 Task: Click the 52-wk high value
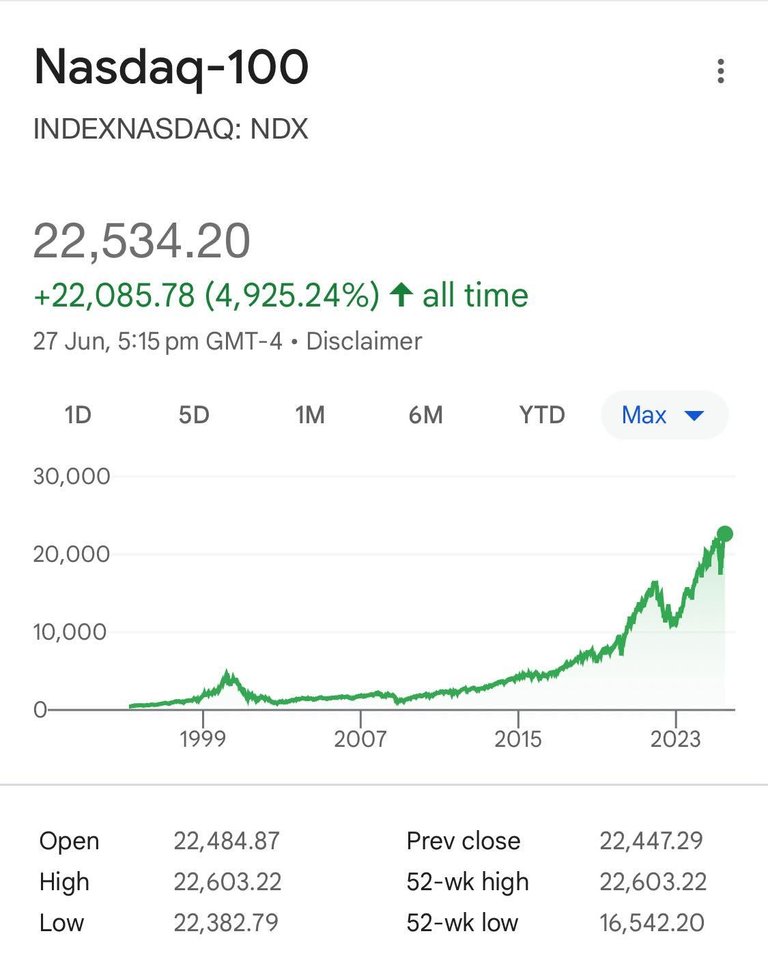tap(653, 882)
